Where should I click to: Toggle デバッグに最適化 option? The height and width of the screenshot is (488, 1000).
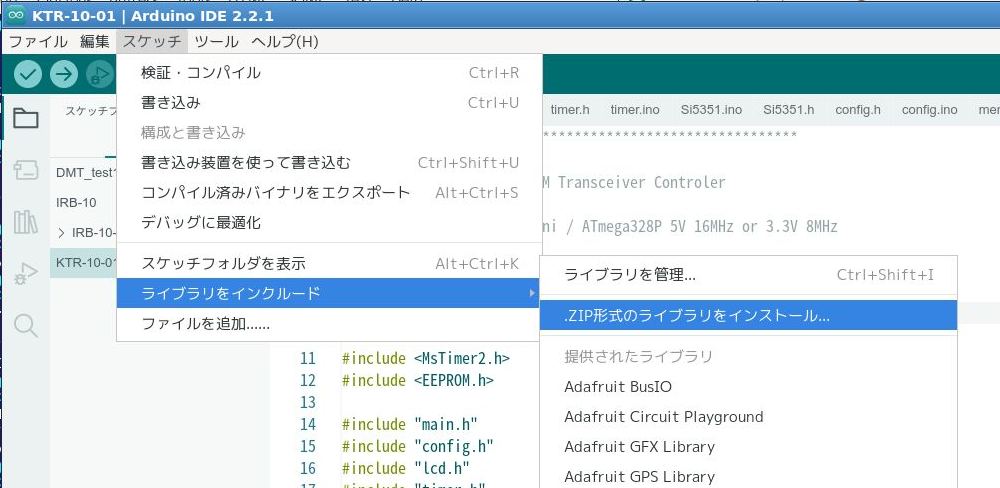(329, 223)
